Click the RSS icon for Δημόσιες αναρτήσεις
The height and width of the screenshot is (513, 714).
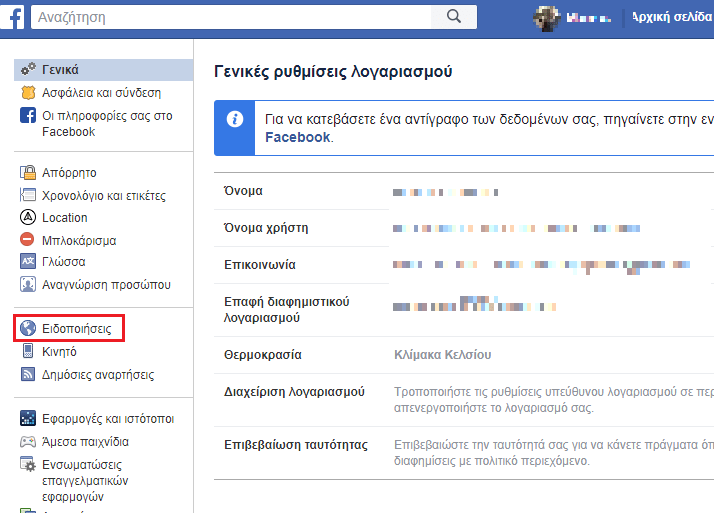click(x=28, y=374)
